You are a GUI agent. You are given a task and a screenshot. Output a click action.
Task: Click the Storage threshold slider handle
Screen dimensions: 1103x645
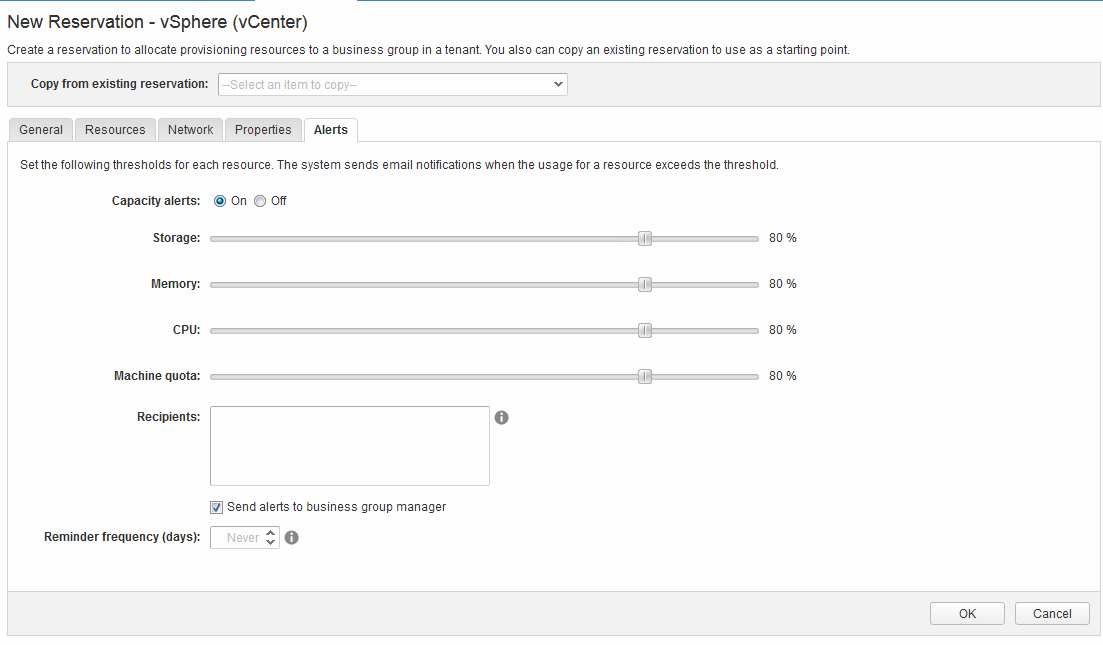645,238
